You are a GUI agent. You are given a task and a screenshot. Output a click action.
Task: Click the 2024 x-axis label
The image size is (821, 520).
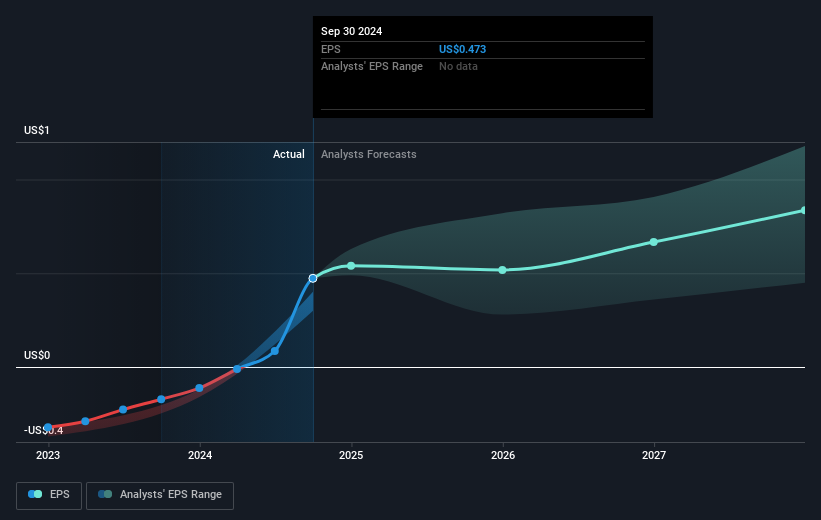pos(200,455)
